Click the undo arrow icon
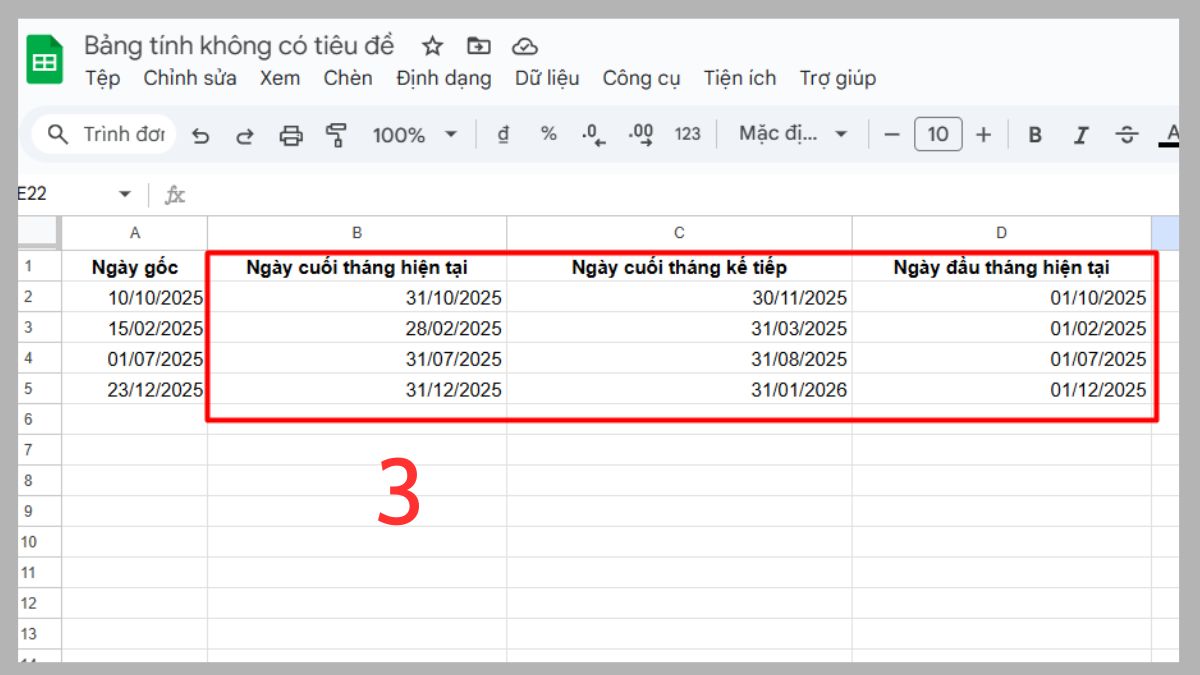The width and height of the screenshot is (1200, 675). [201, 135]
